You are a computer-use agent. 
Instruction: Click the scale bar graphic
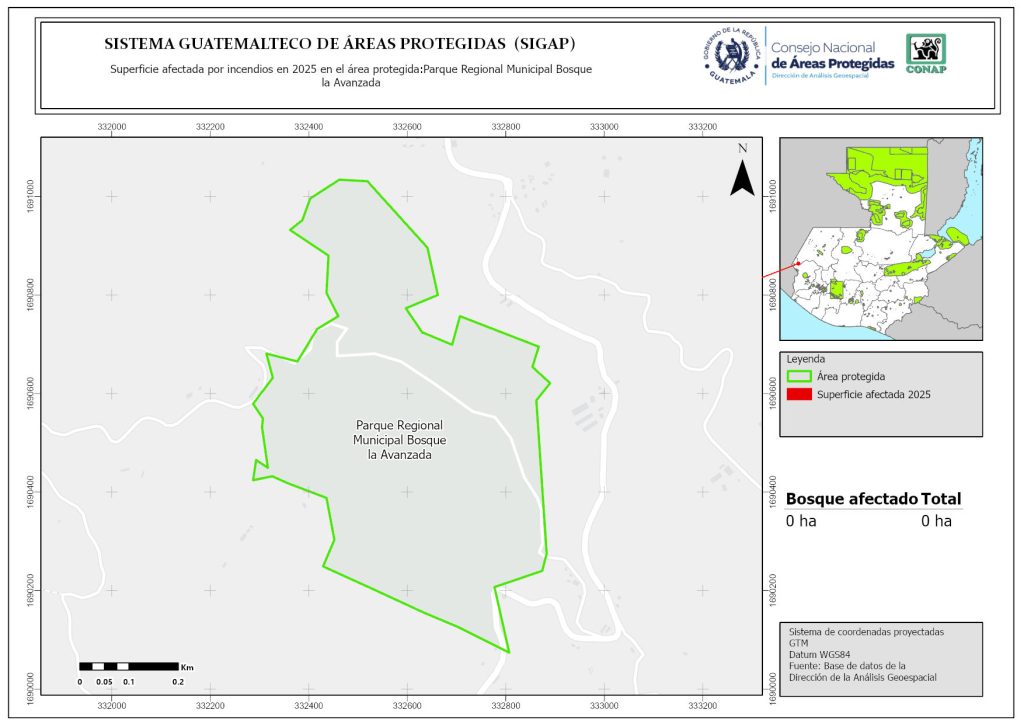(x=128, y=666)
